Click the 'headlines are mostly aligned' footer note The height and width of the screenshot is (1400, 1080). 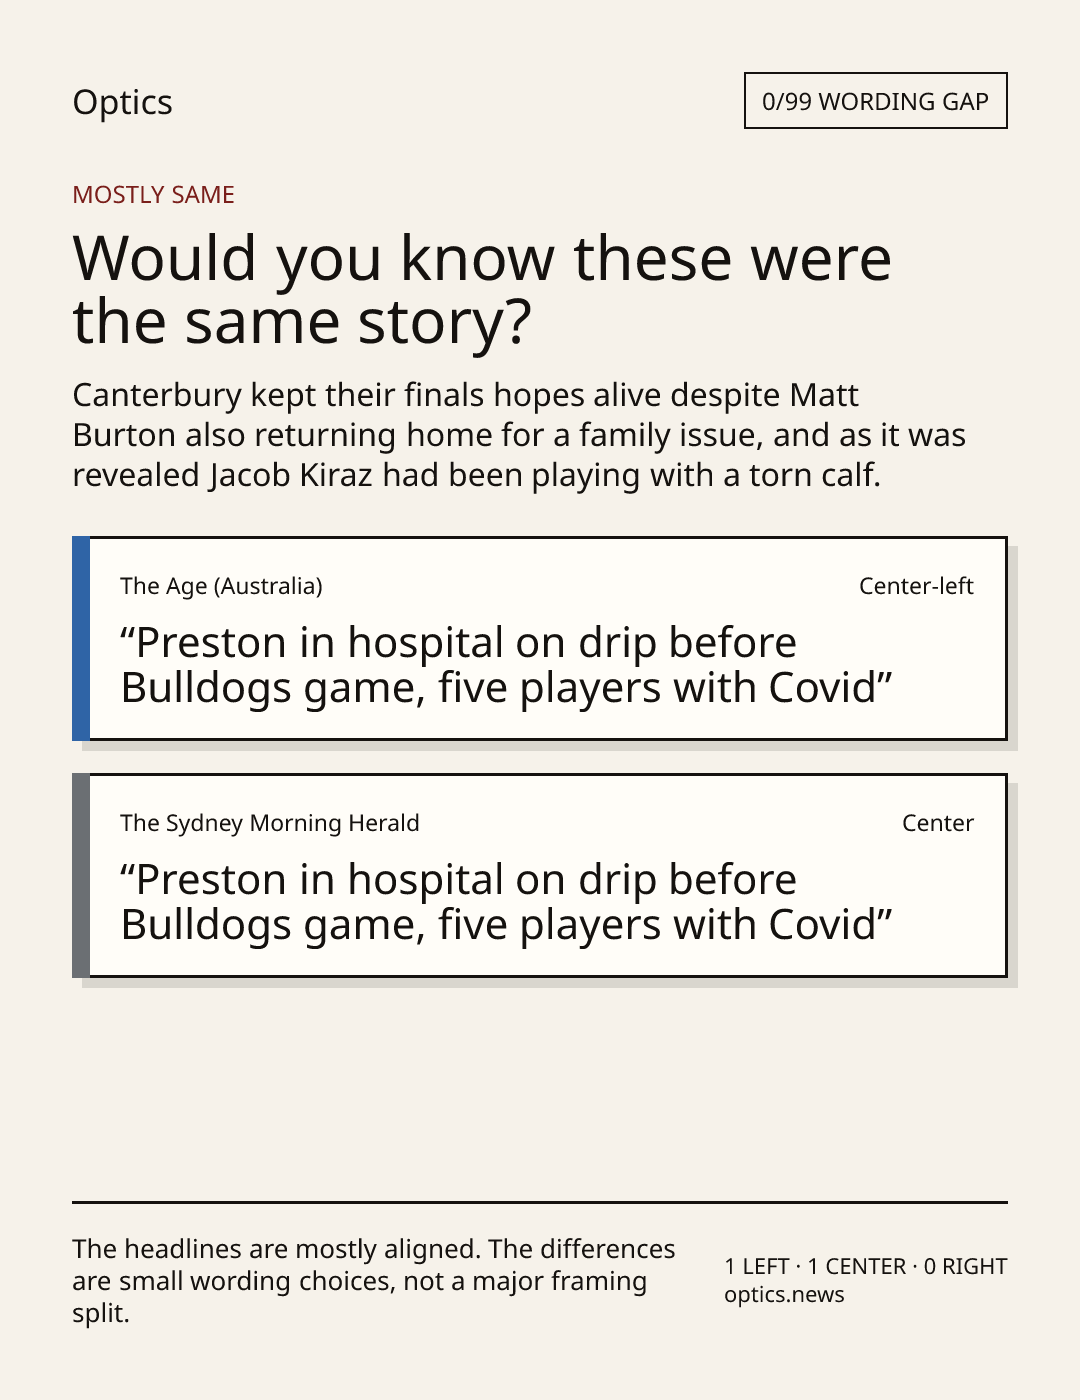(374, 1281)
